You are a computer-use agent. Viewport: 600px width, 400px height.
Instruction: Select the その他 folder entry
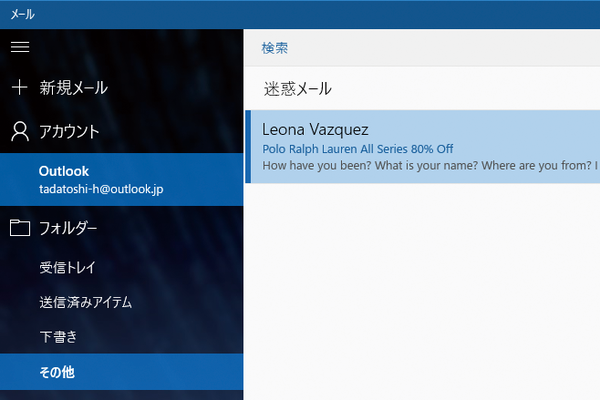click(x=121, y=372)
